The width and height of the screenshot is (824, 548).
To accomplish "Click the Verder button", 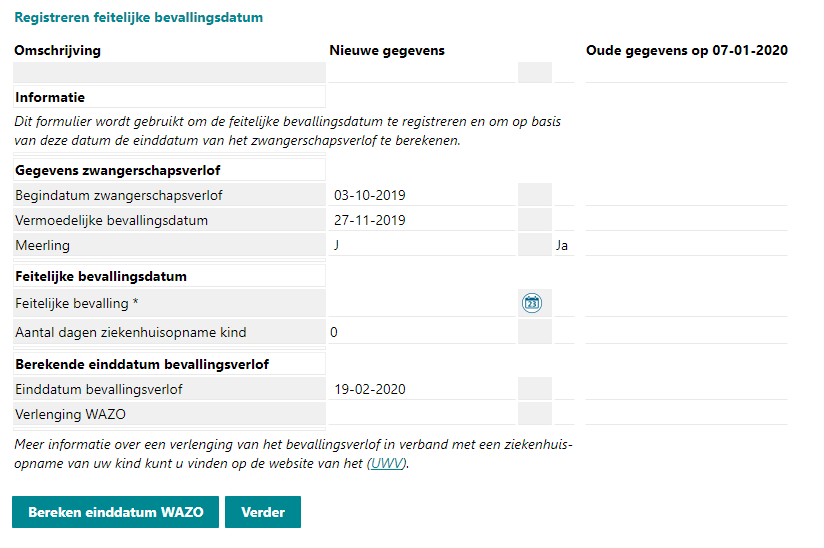I will pos(263,512).
